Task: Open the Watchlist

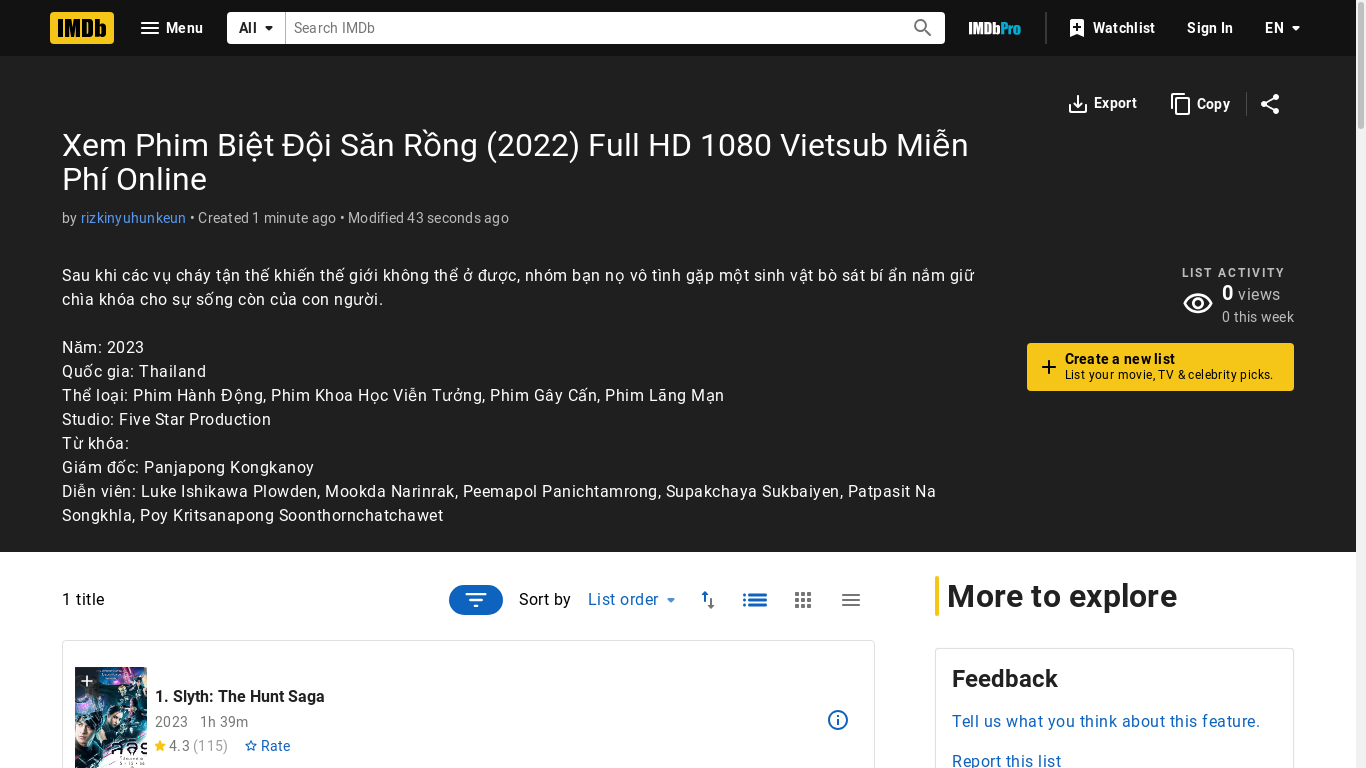Action: 1111,28
